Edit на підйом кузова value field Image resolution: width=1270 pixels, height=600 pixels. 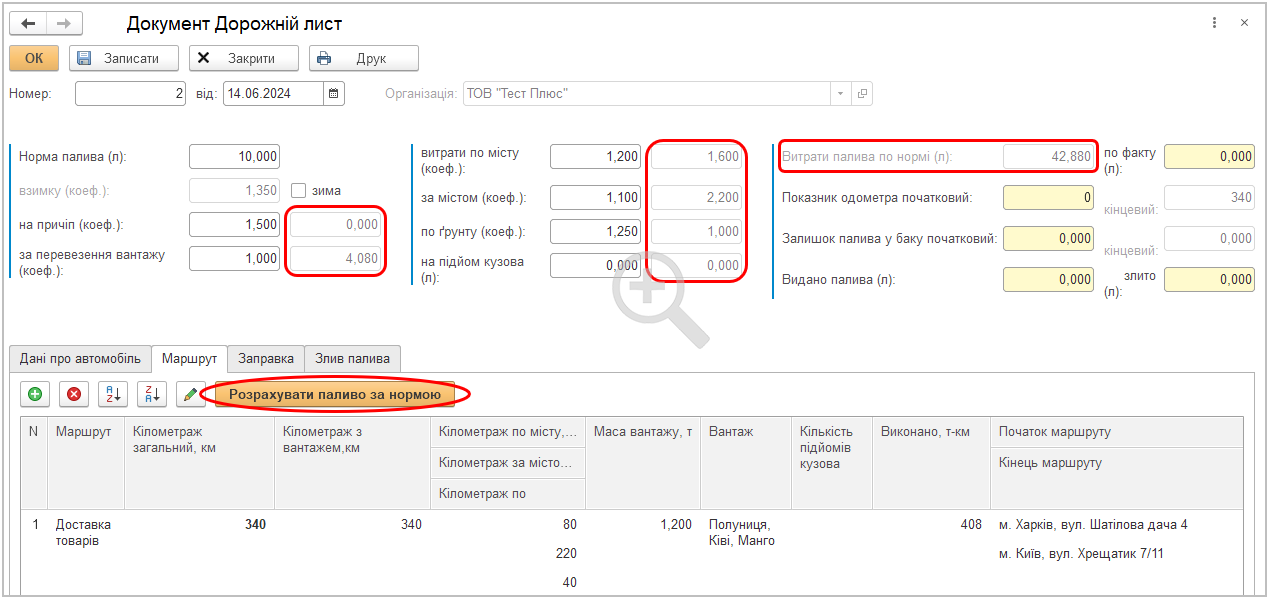(595, 265)
